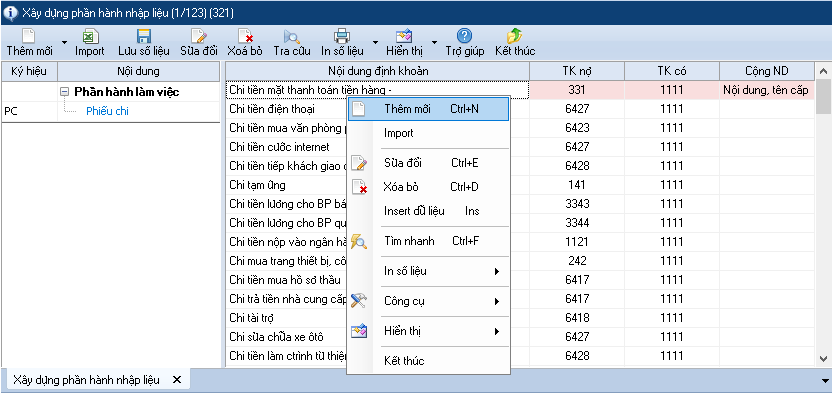This screenshot has width=832, height=393.
Task: Click the Nội dung column header
Action: 138,71
